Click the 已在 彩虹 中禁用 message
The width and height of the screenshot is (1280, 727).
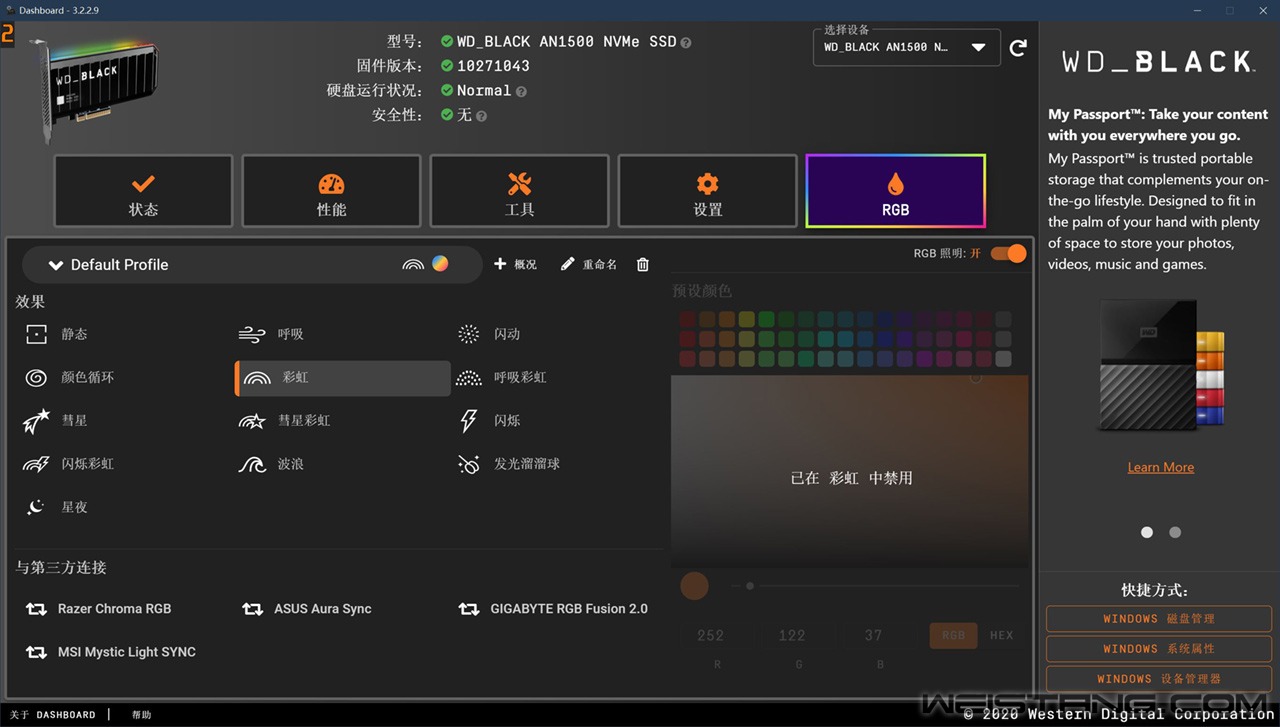(x=851, y=478)
